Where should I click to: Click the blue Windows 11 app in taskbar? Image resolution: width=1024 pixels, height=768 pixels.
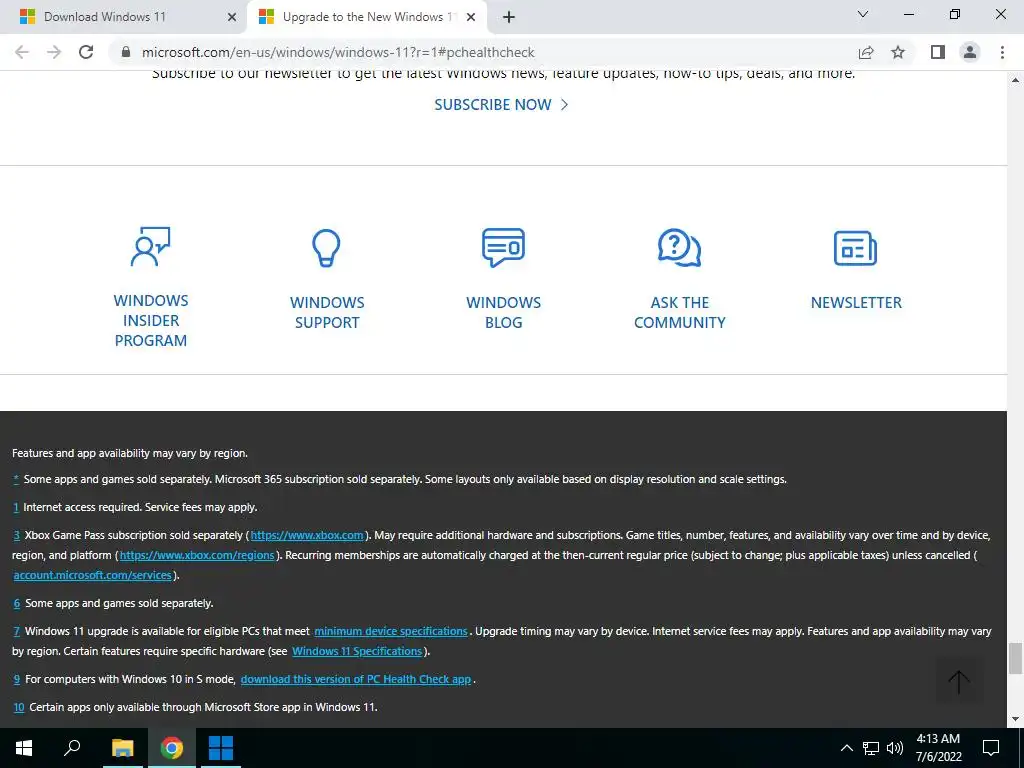click(x=221, y=748)
